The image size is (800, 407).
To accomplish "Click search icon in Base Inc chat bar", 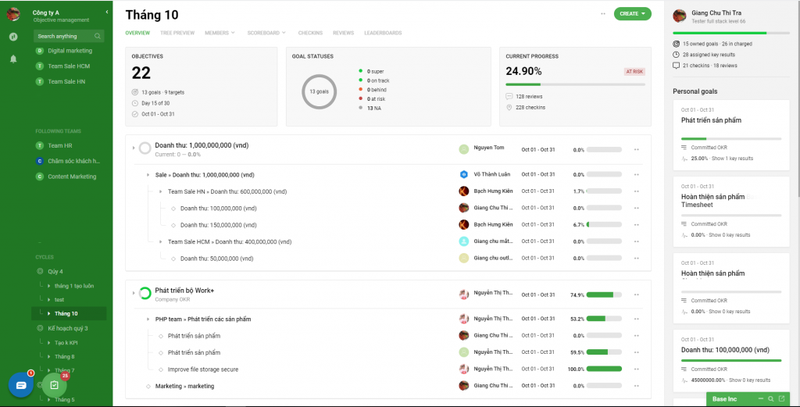I will (771, 399).
